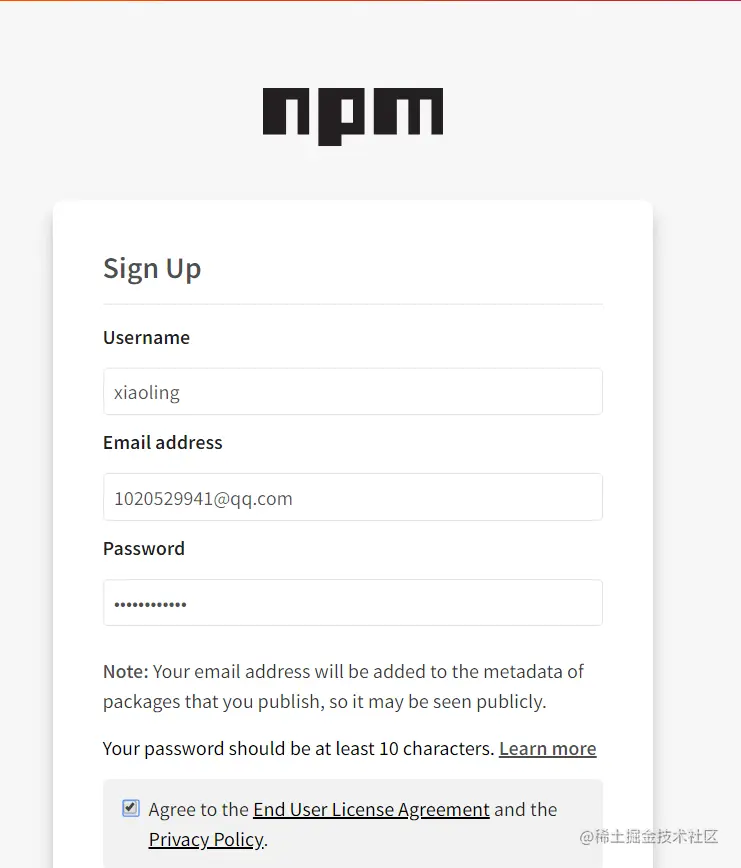Click the Username field label
Screen dimensions: 741x868
click(x=146, y=338)
